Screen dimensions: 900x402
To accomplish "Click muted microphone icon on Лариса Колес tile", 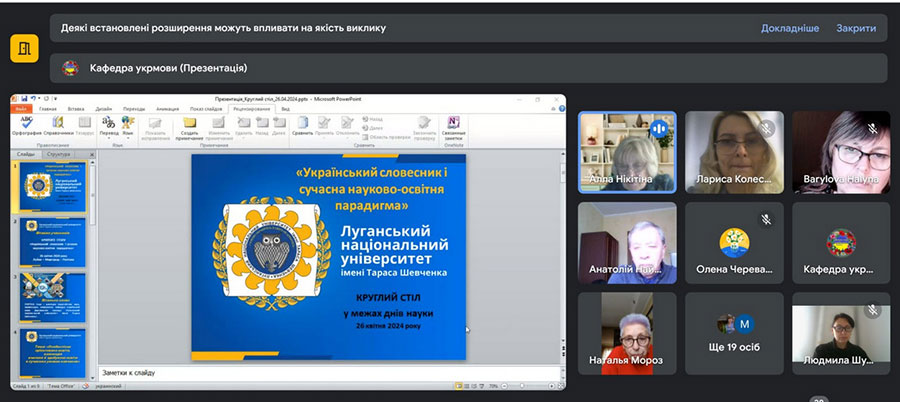I will [x=766, y=128].
